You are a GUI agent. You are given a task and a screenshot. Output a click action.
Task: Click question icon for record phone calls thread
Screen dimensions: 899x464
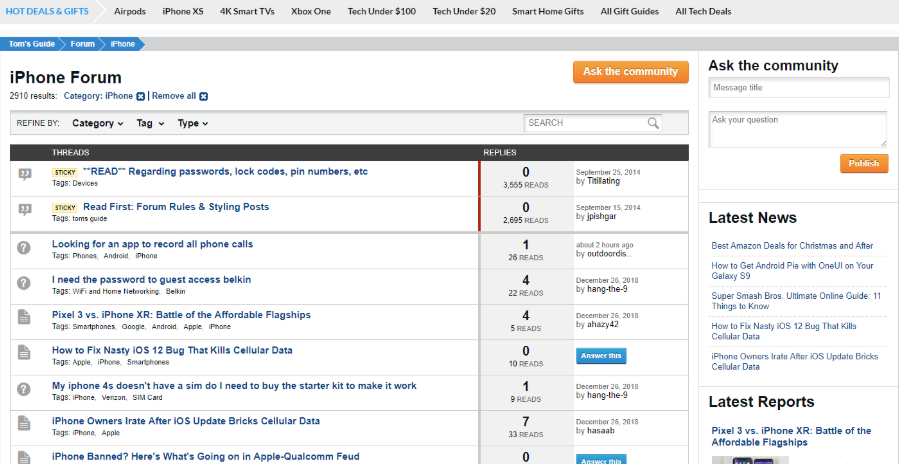point(24,248)
